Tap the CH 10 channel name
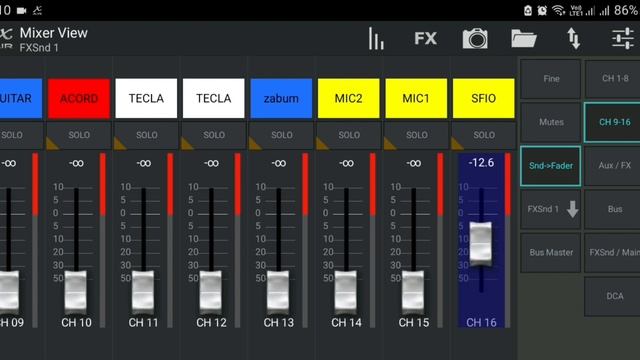 pos(76,322)
